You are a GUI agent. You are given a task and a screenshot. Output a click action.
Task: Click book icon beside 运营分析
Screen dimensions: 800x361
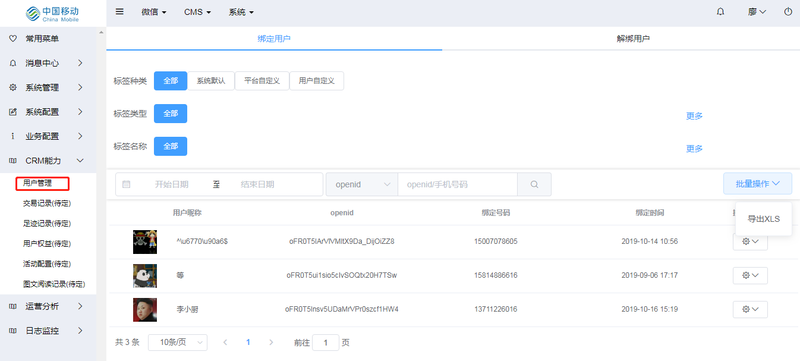(x=13, y=306)
